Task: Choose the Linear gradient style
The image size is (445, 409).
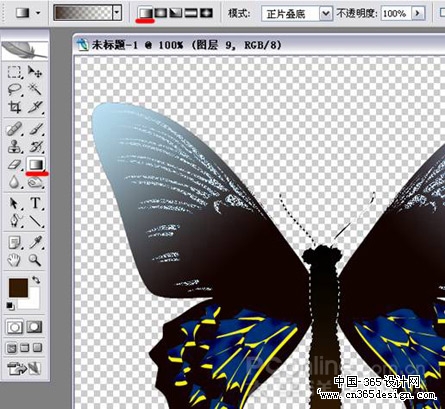Action: coord(146,13)
